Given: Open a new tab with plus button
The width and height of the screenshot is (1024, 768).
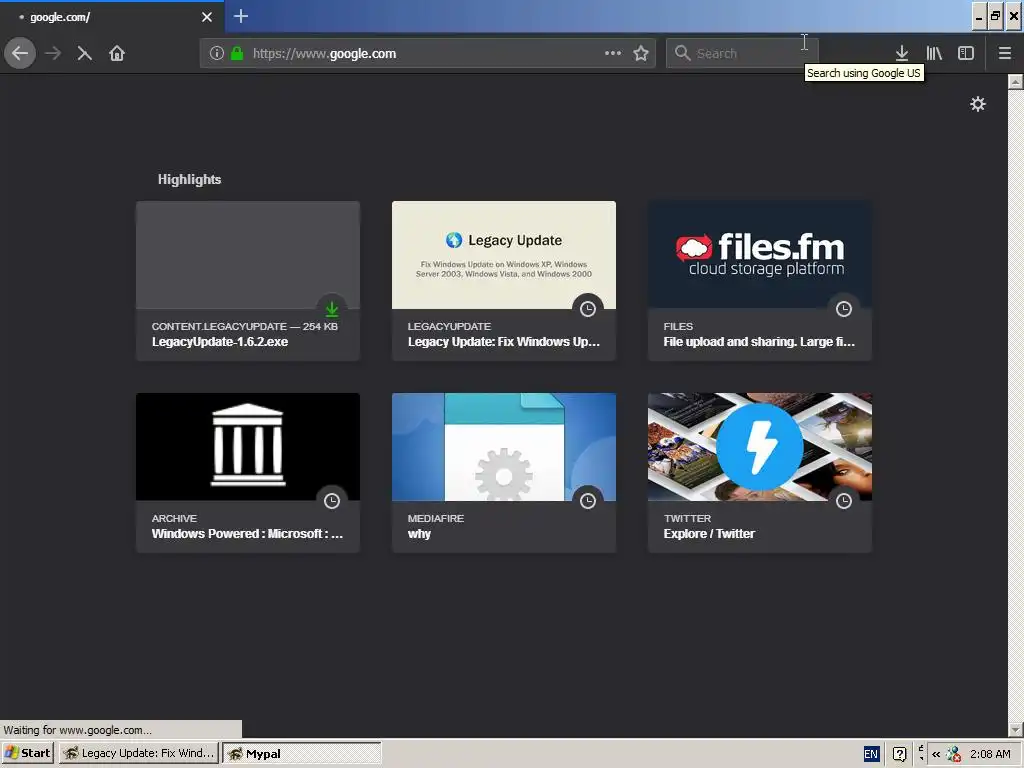Looking at the screenshot, I should (241, 16).
